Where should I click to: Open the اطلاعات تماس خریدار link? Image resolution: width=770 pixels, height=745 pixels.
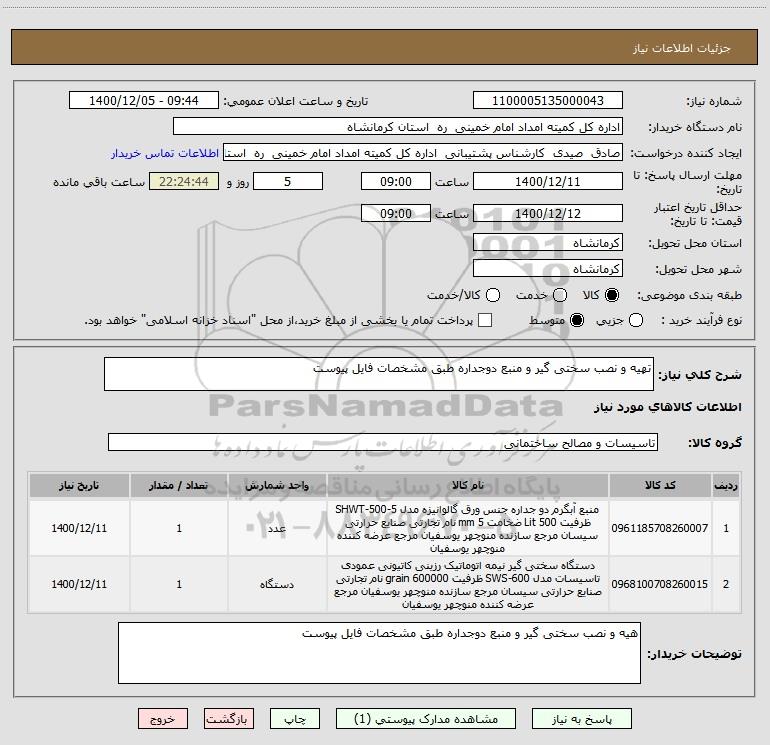(x=165, y=153)
